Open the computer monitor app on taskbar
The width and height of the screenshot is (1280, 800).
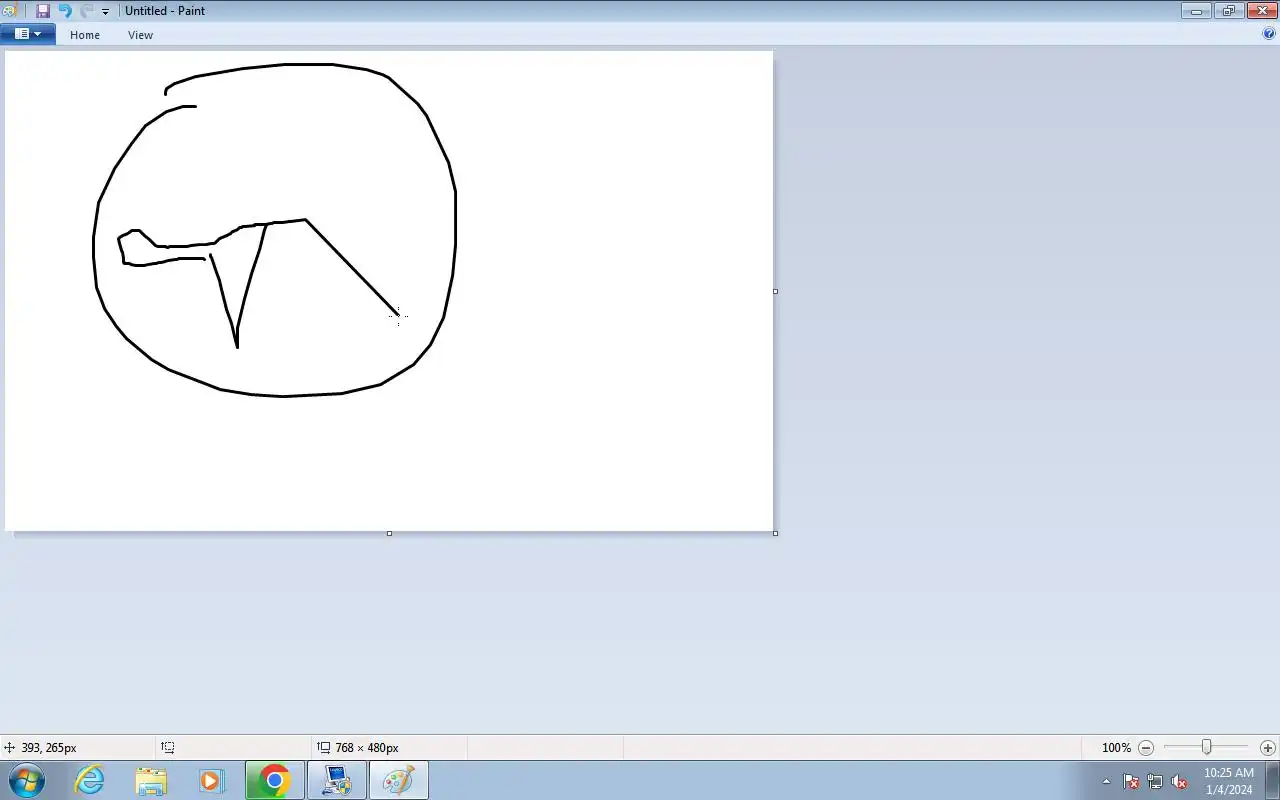click(336, 780)
